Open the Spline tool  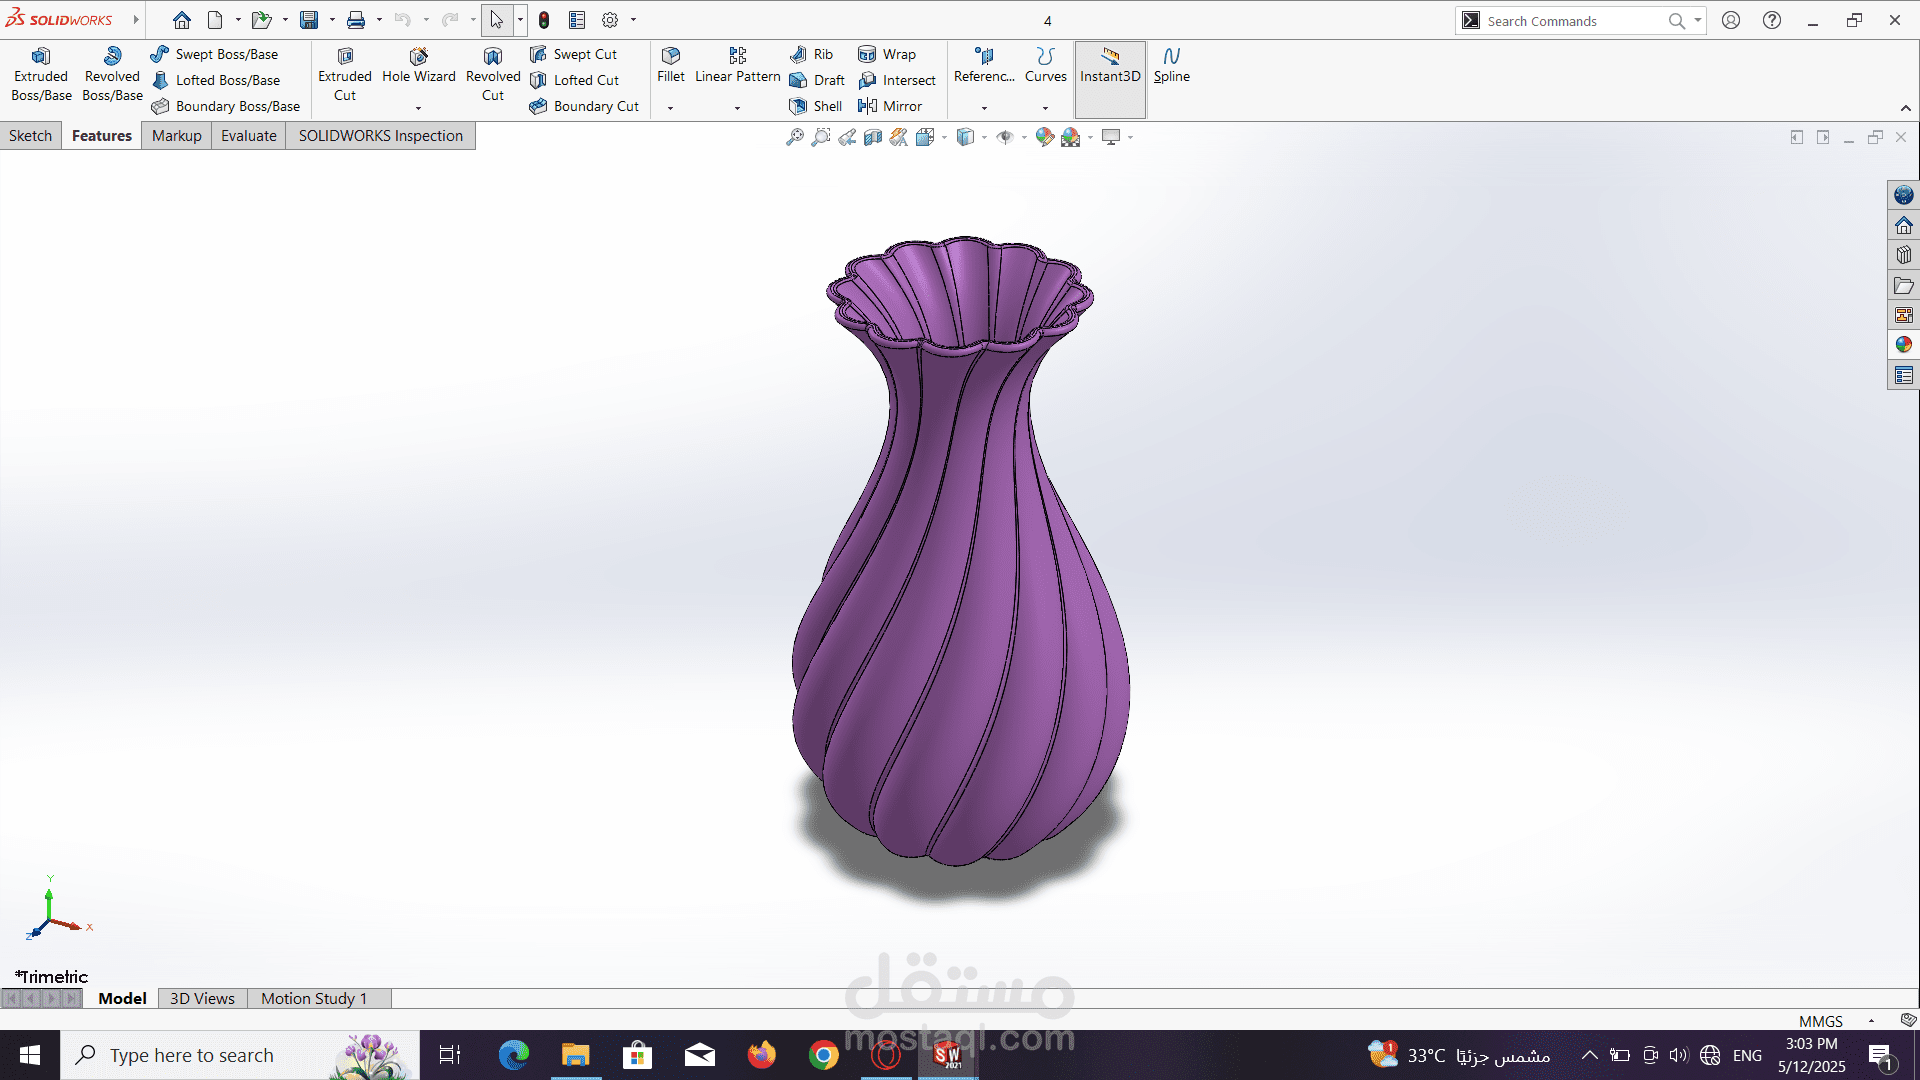pos(1172,66)
